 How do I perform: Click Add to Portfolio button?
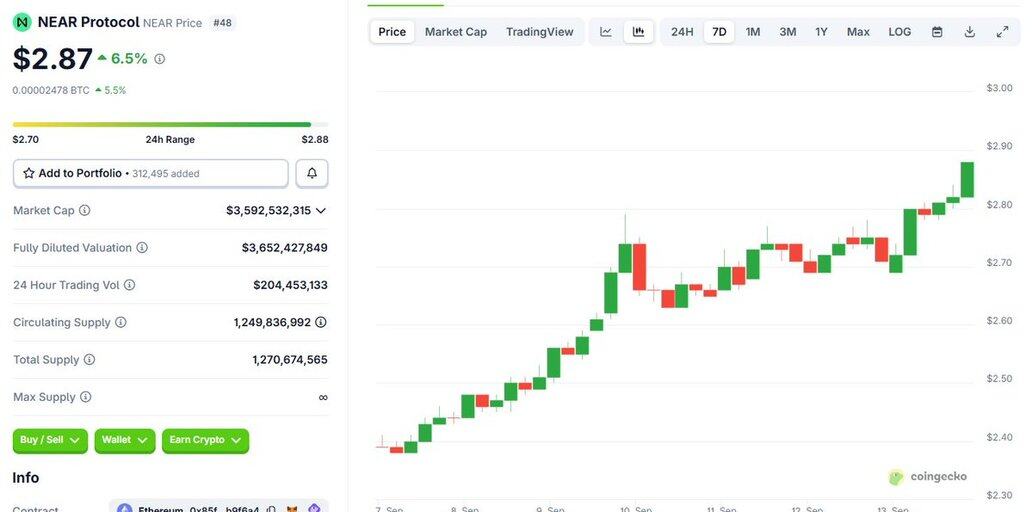click(x=150, y=173)
